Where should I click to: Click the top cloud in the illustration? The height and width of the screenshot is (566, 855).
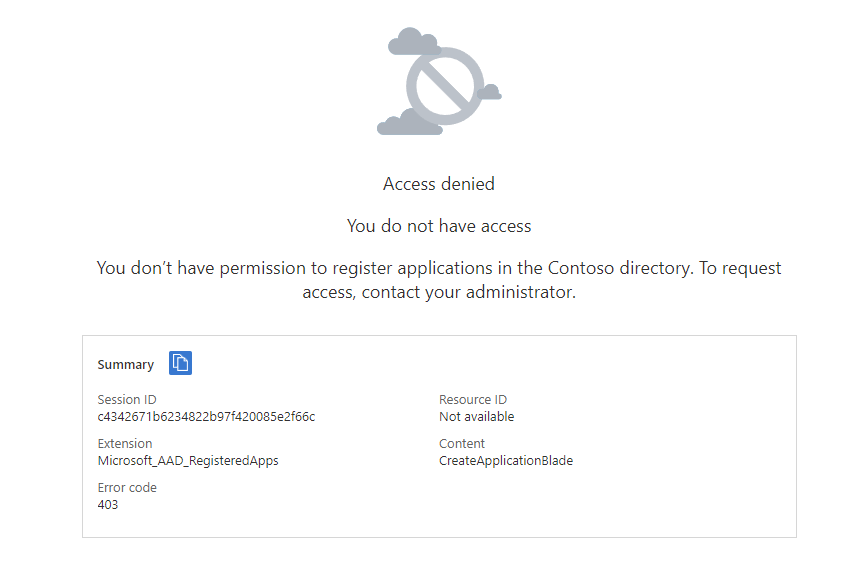pyautogui.click(x=413, y=41)
